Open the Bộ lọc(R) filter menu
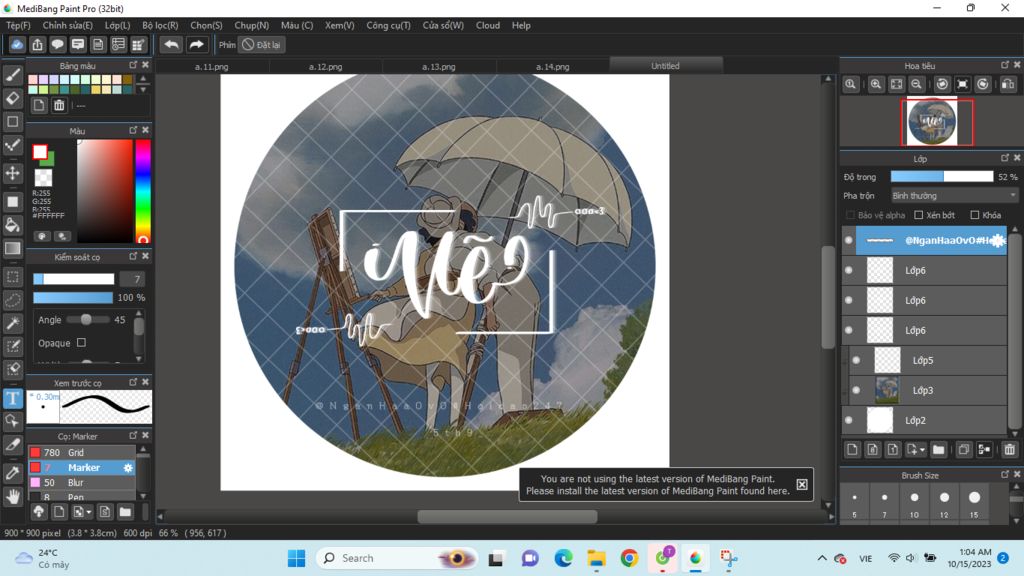The width and height of the screenshot is (1024, 576). pyautogui.click(x=160, y=25)
